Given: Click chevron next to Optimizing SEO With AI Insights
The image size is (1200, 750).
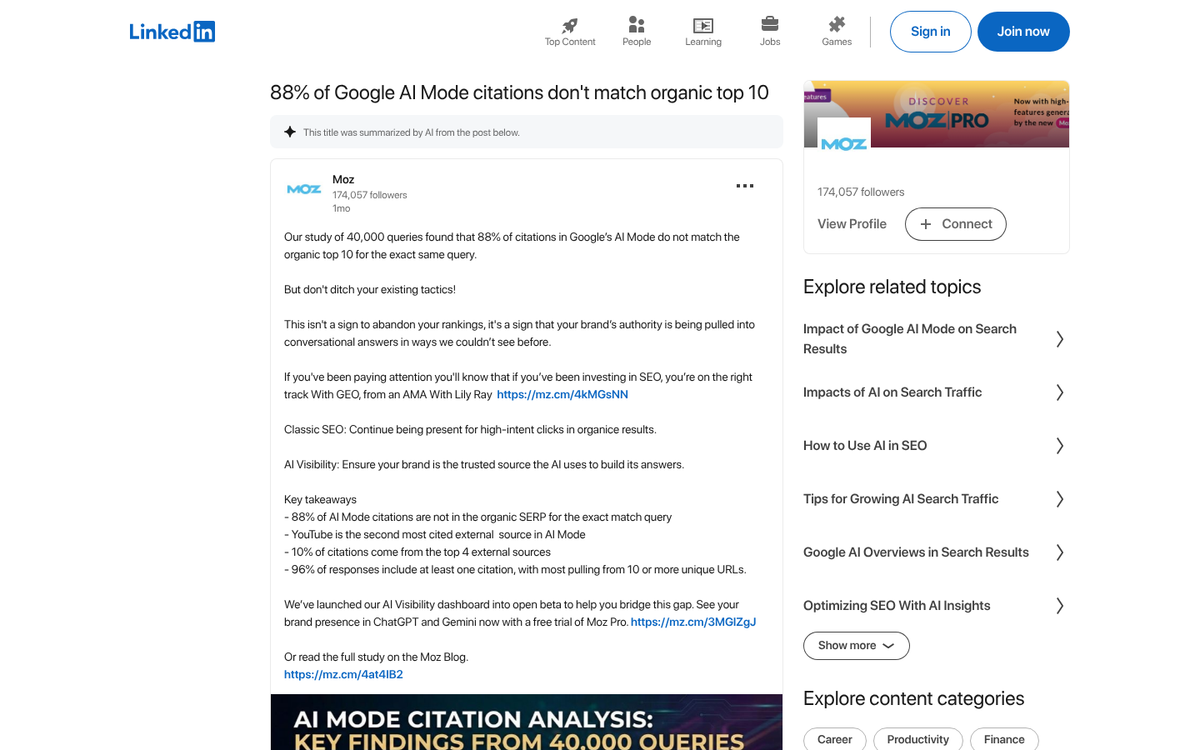Looking at the screenshot, I should point(1059,606).
